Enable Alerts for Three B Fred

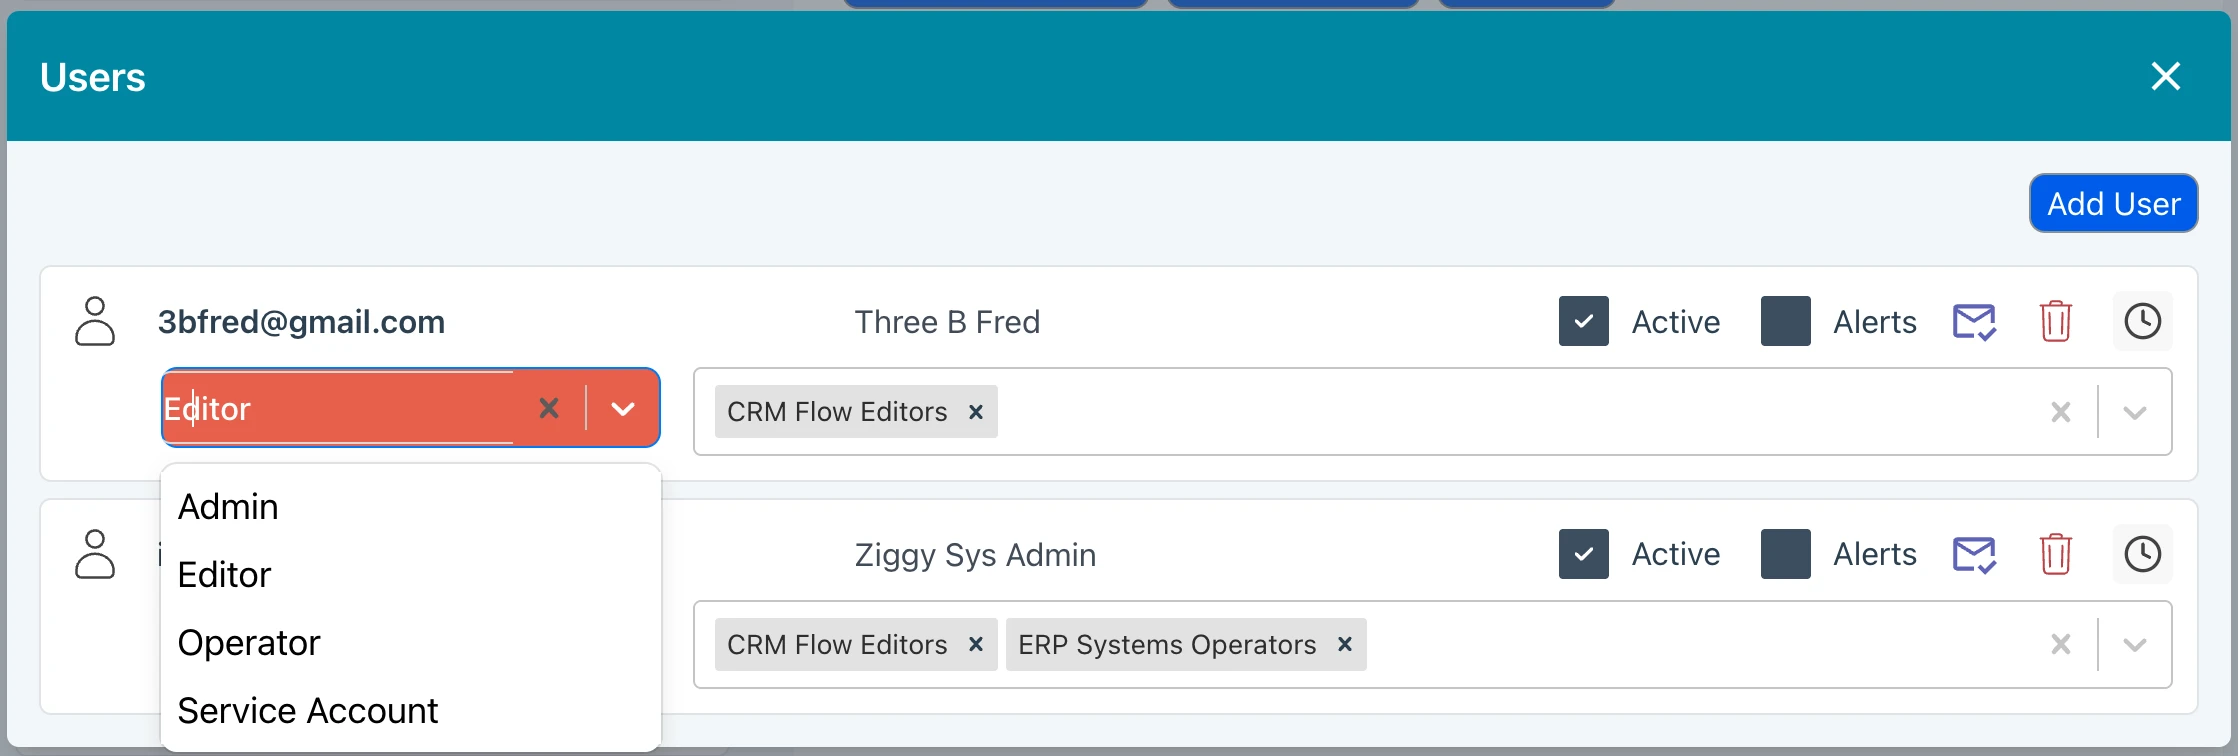1785,322
